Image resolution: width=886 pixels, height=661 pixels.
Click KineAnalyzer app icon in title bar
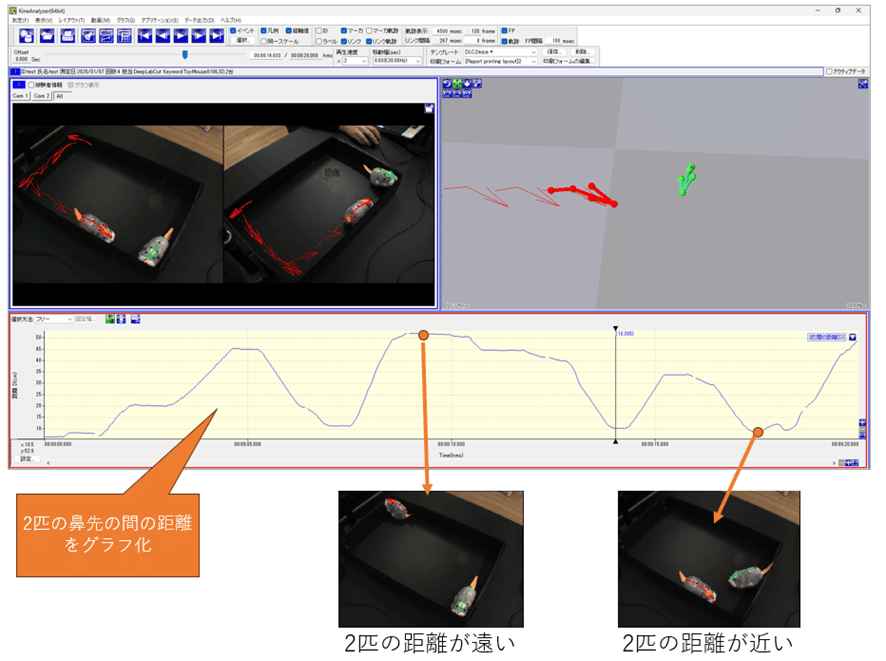13,11
